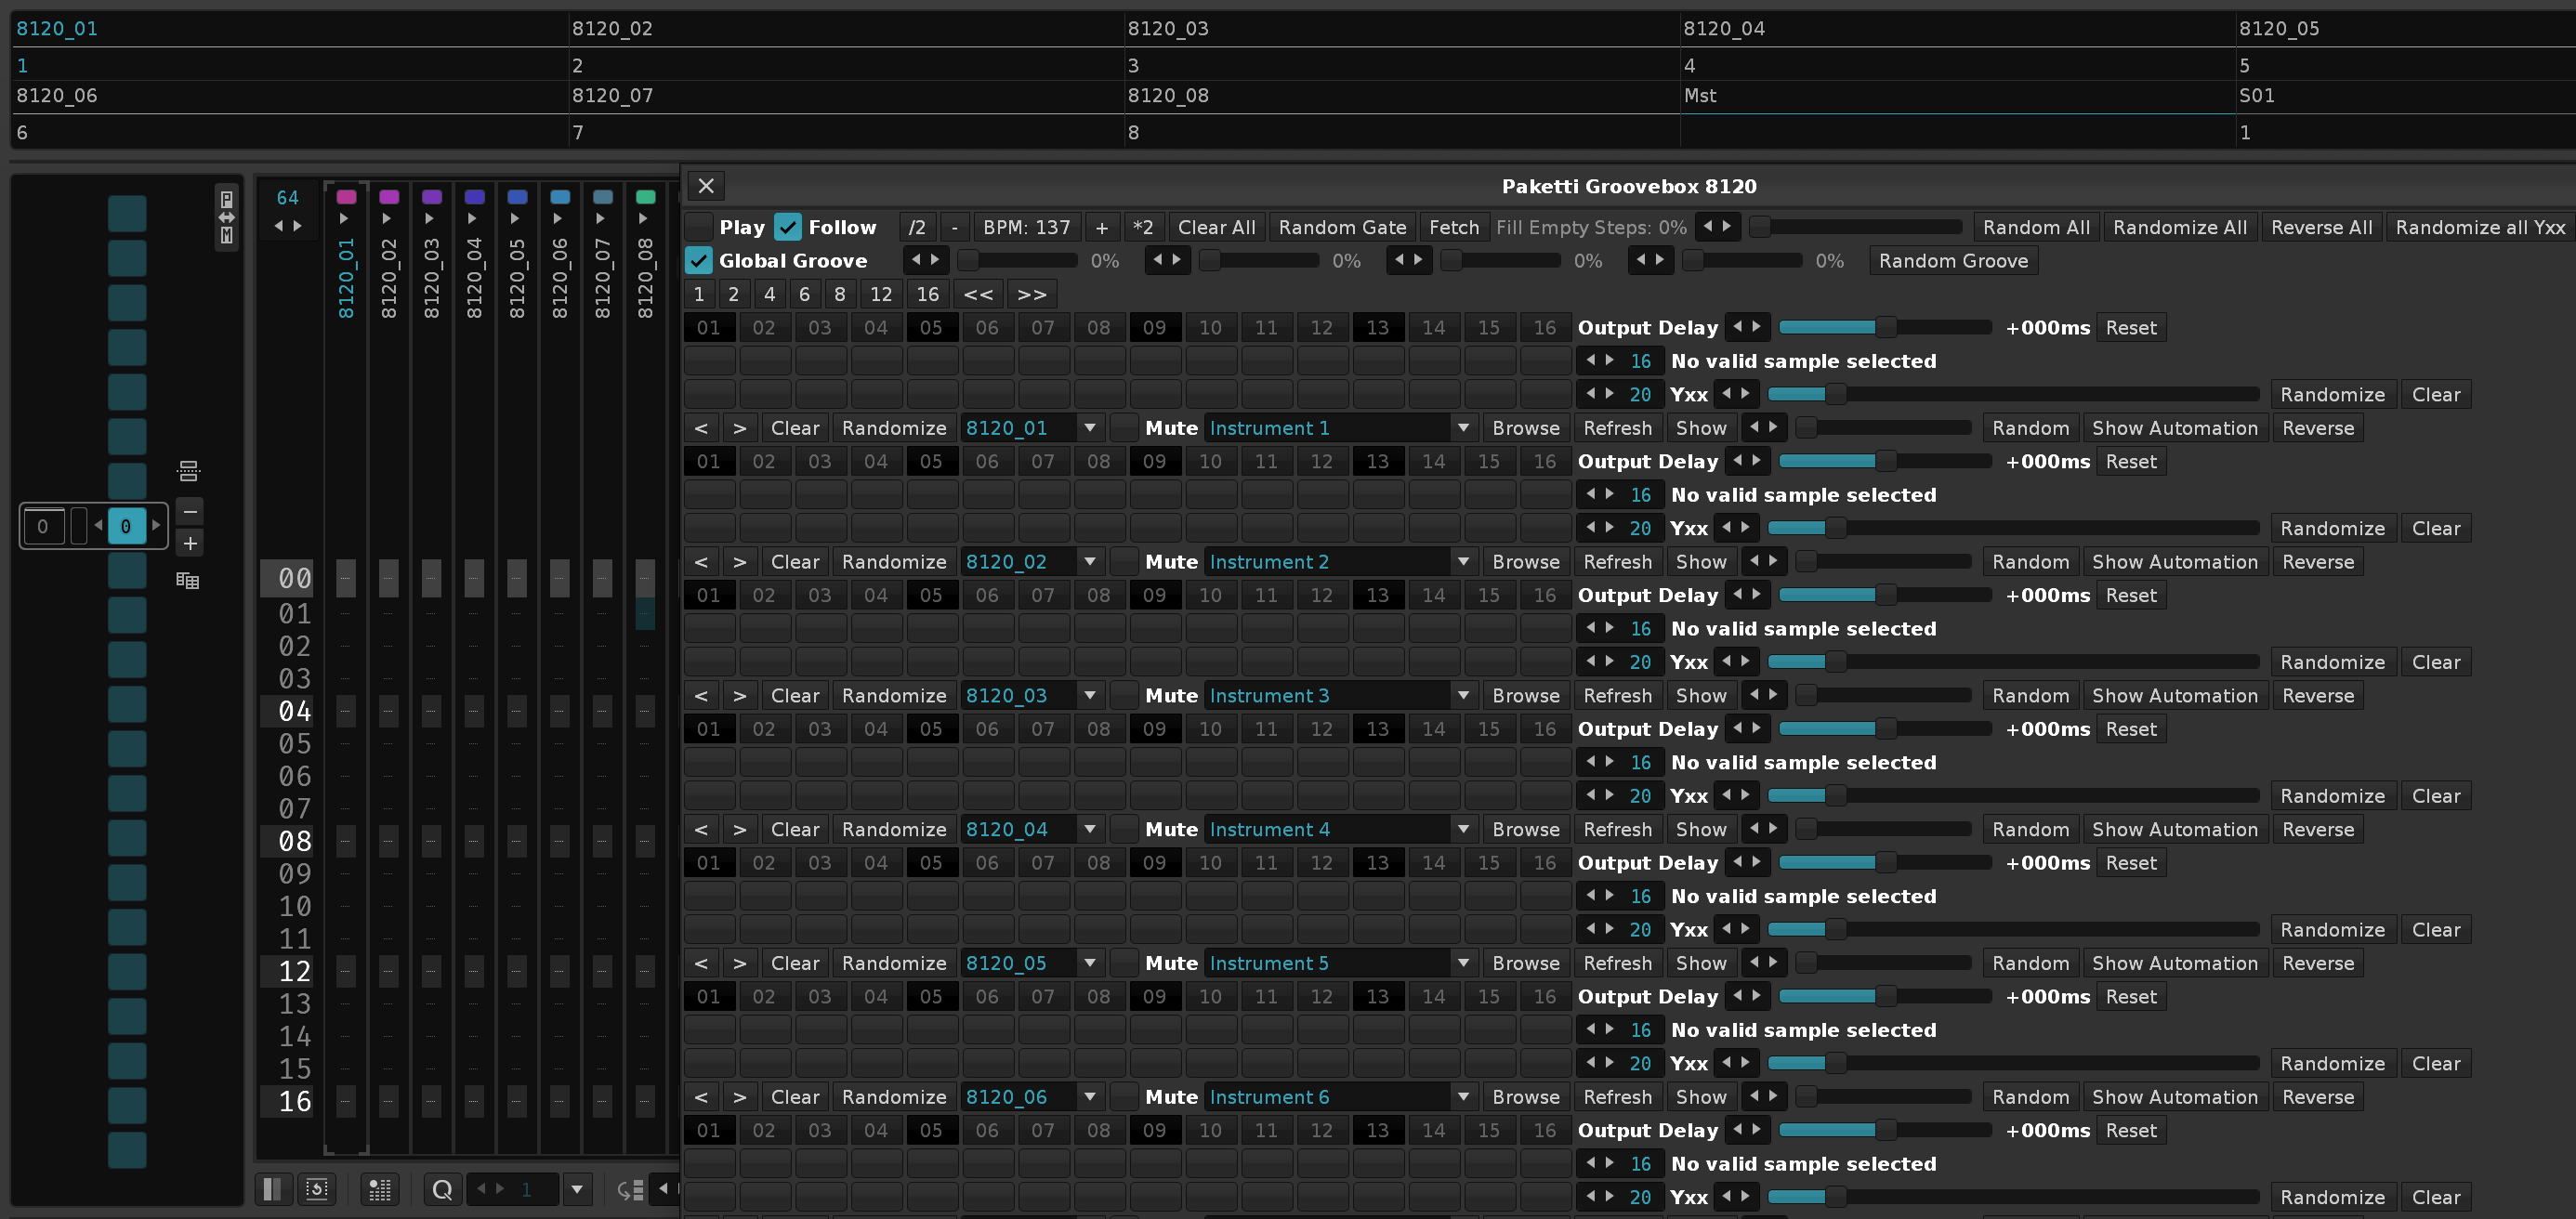
Task: Open the Instrument 1 dropdown
Action: (1462, 428)
